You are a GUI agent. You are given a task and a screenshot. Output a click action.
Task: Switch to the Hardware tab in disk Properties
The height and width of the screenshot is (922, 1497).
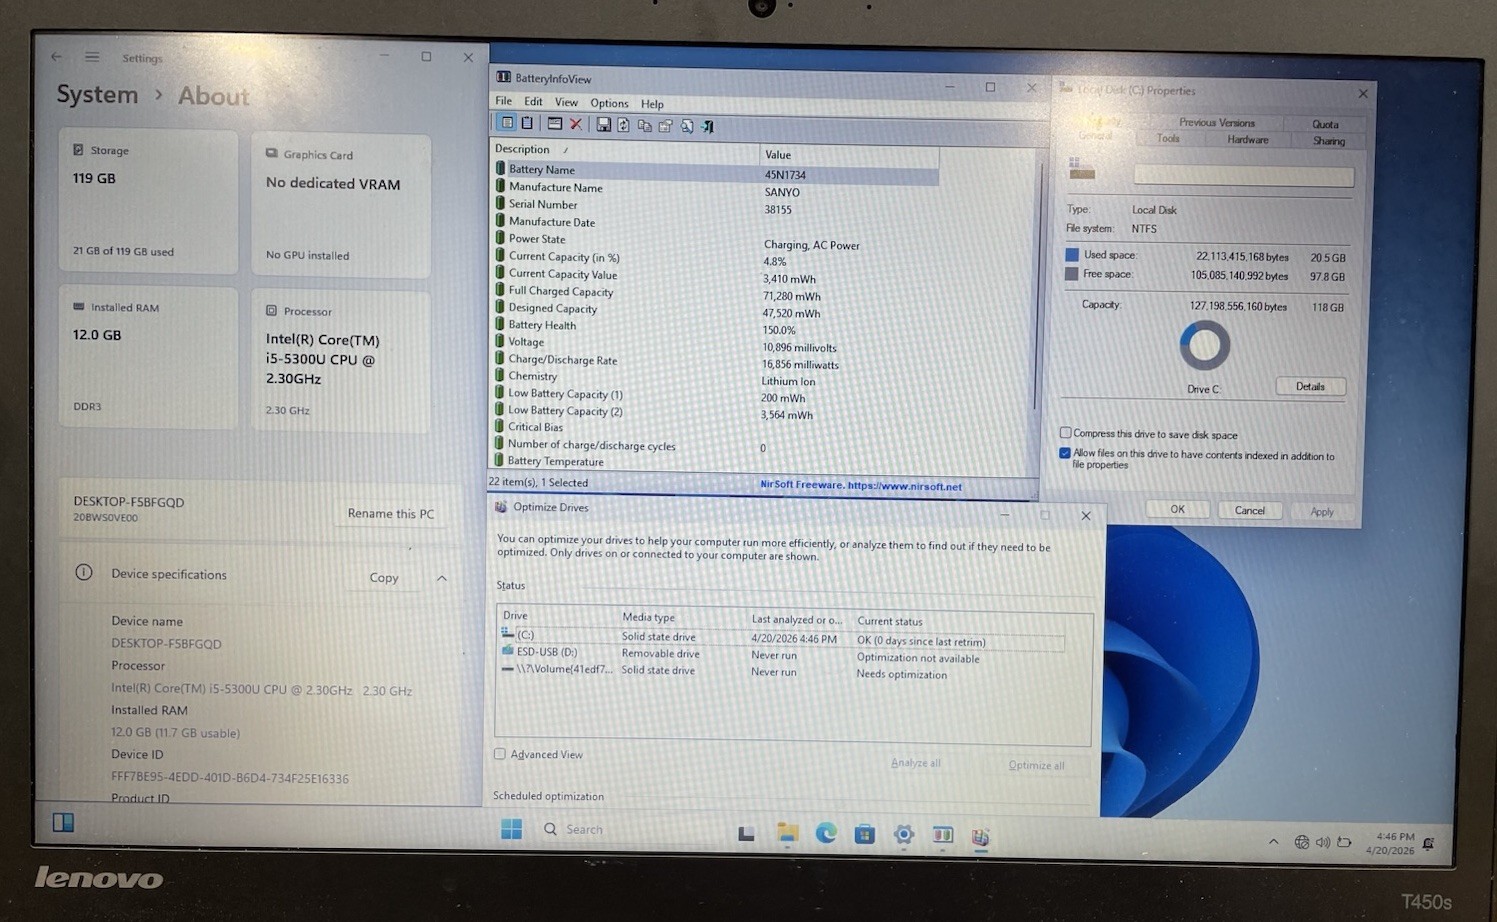pos(1247,140)
